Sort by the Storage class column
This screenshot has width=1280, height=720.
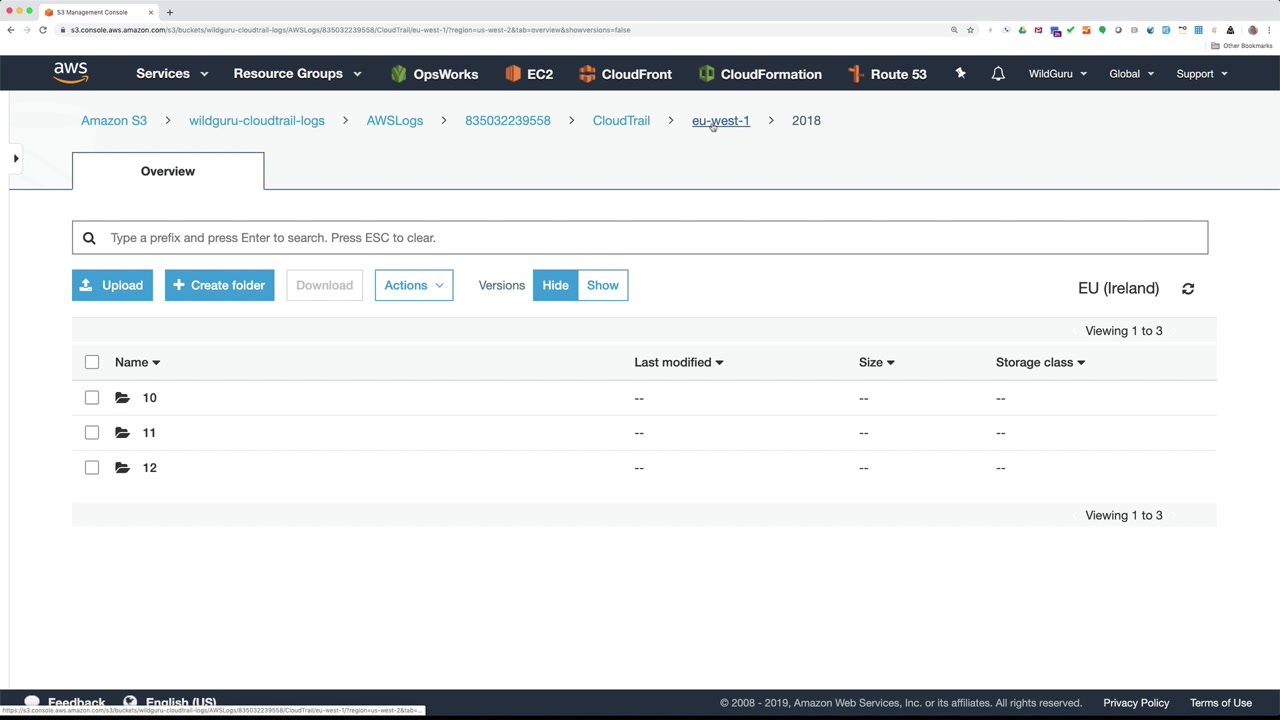(1040, 362)
